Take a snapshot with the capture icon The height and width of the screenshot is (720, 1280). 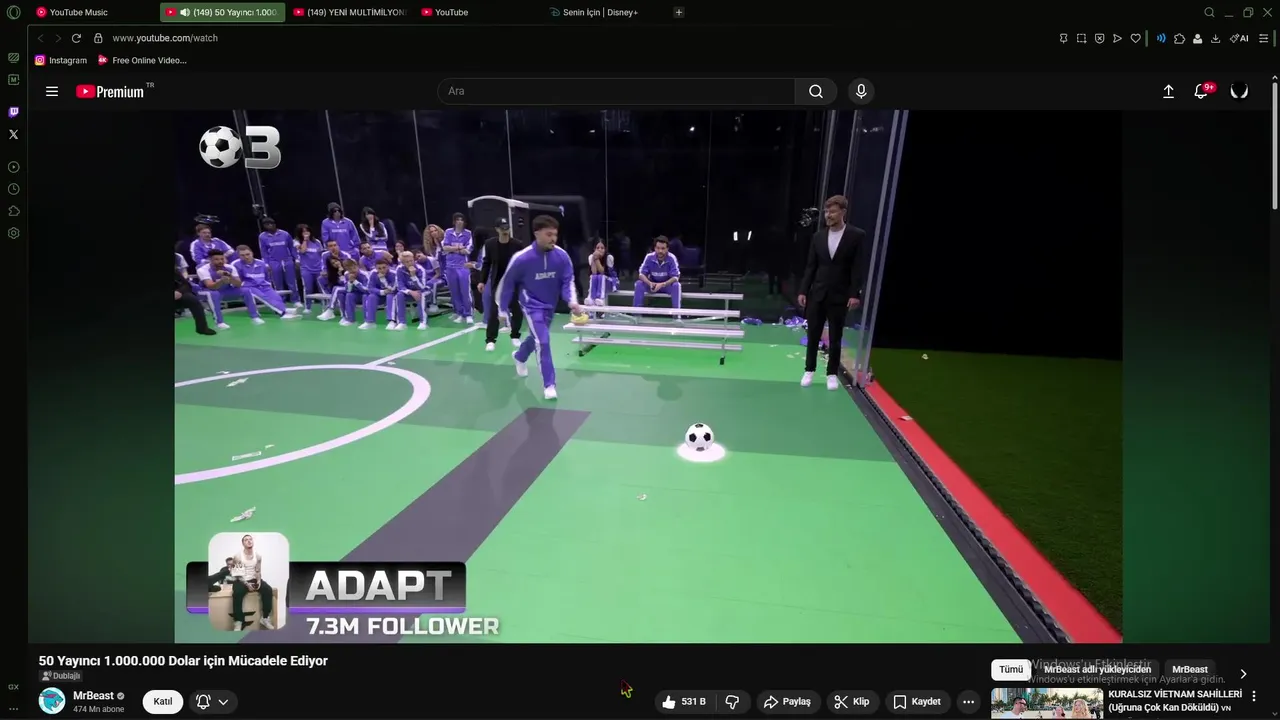click(1081, 38)
